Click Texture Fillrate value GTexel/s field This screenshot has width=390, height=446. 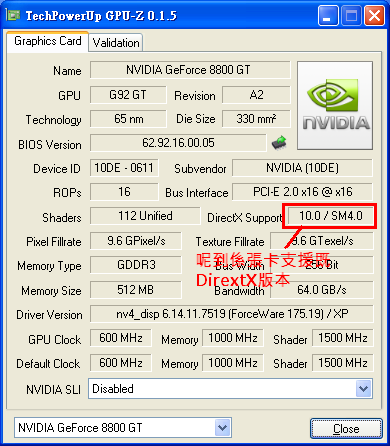[322, 241]
